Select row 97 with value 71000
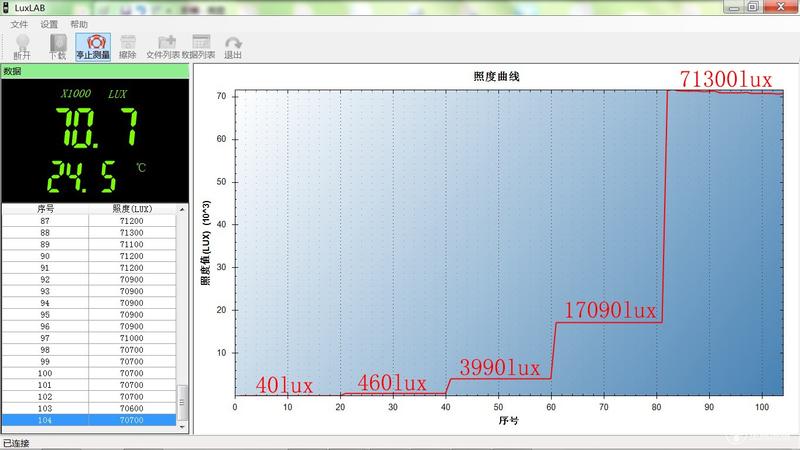The image size is (800, 450). pyautogui.click(x=89, y=338)
